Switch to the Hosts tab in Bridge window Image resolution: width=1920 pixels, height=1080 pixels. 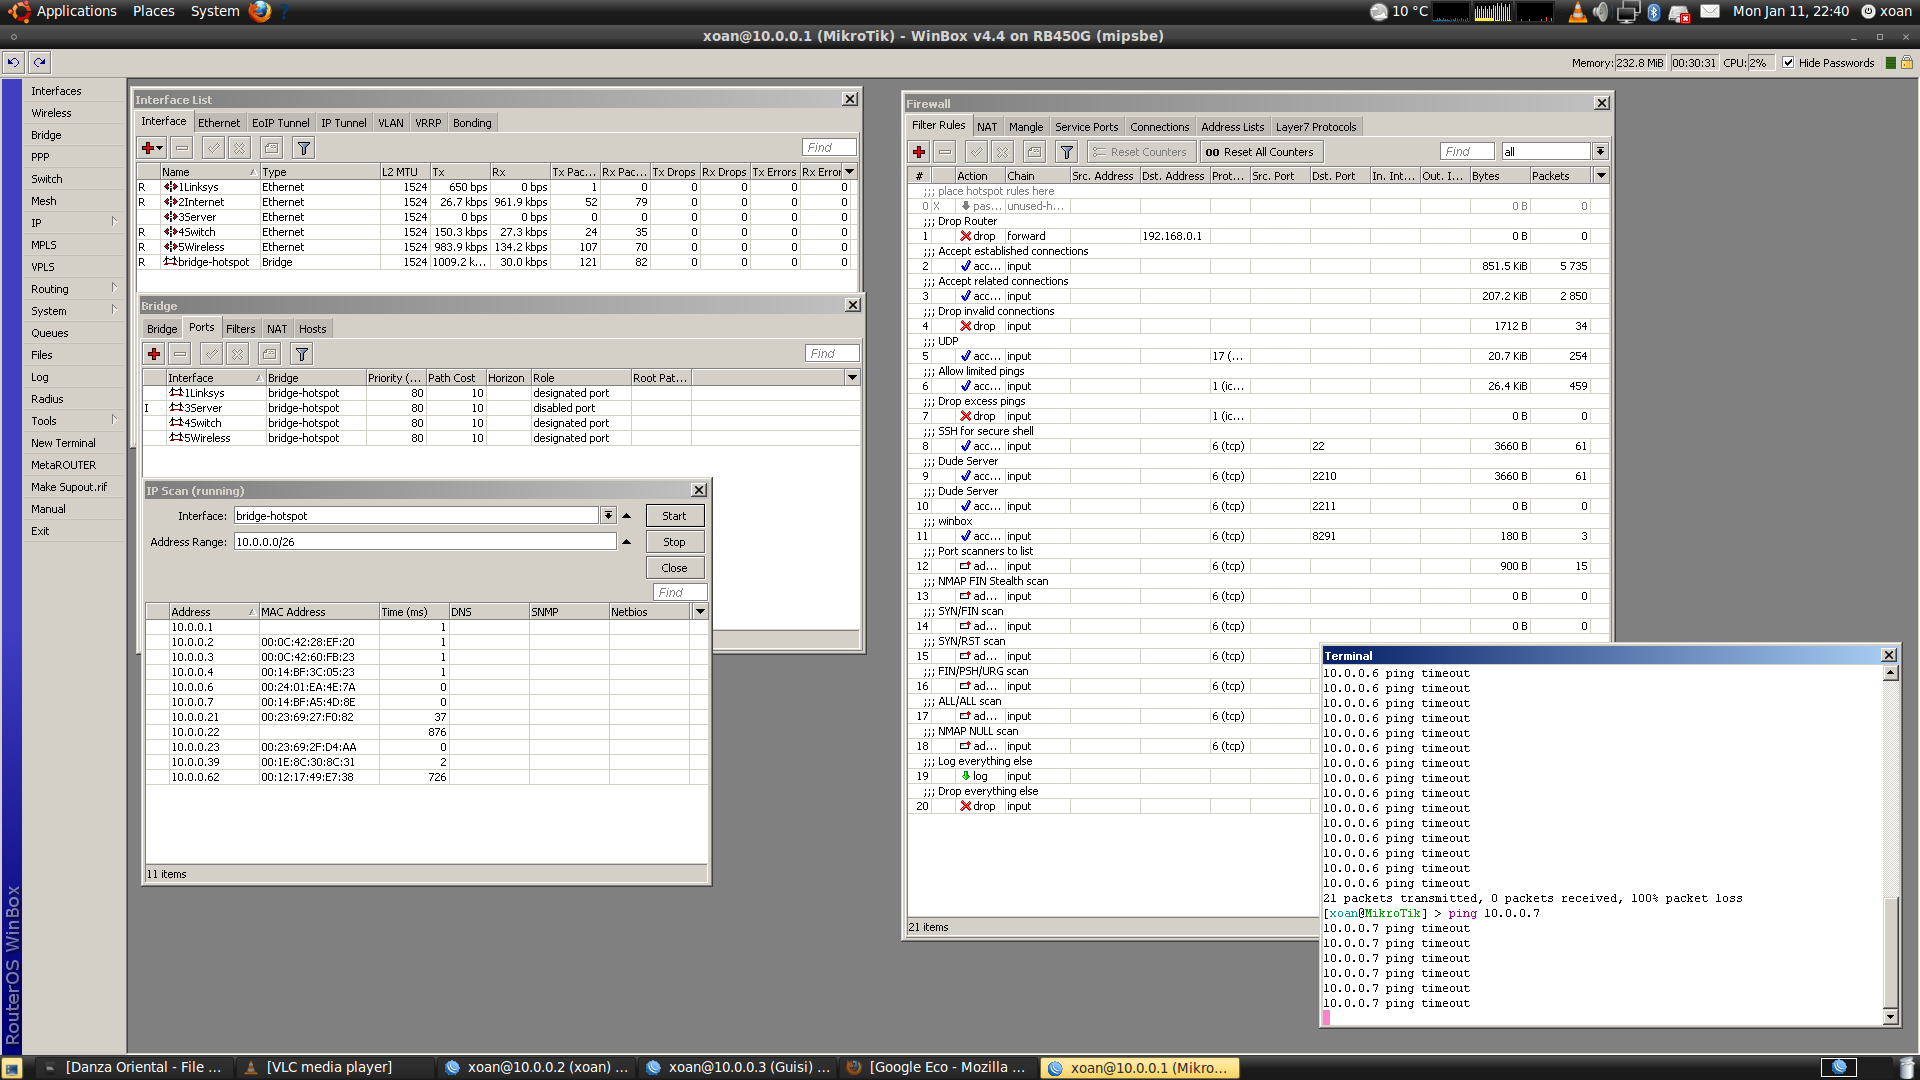point(313,329)
